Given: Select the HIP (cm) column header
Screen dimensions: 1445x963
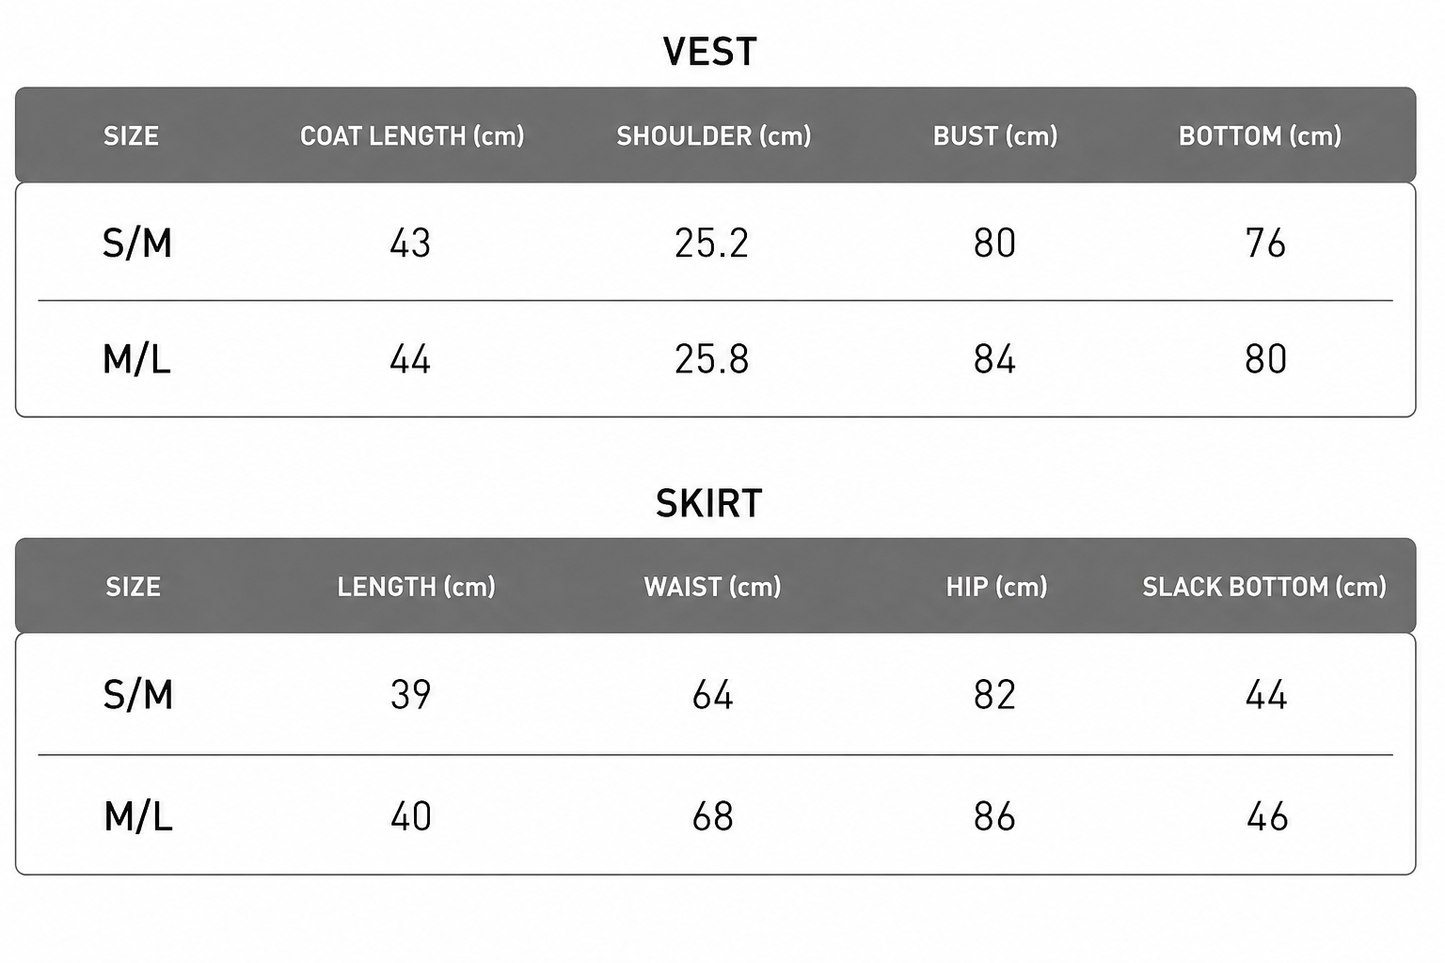Looking at the screenshot, I should (x=997, y=587).
